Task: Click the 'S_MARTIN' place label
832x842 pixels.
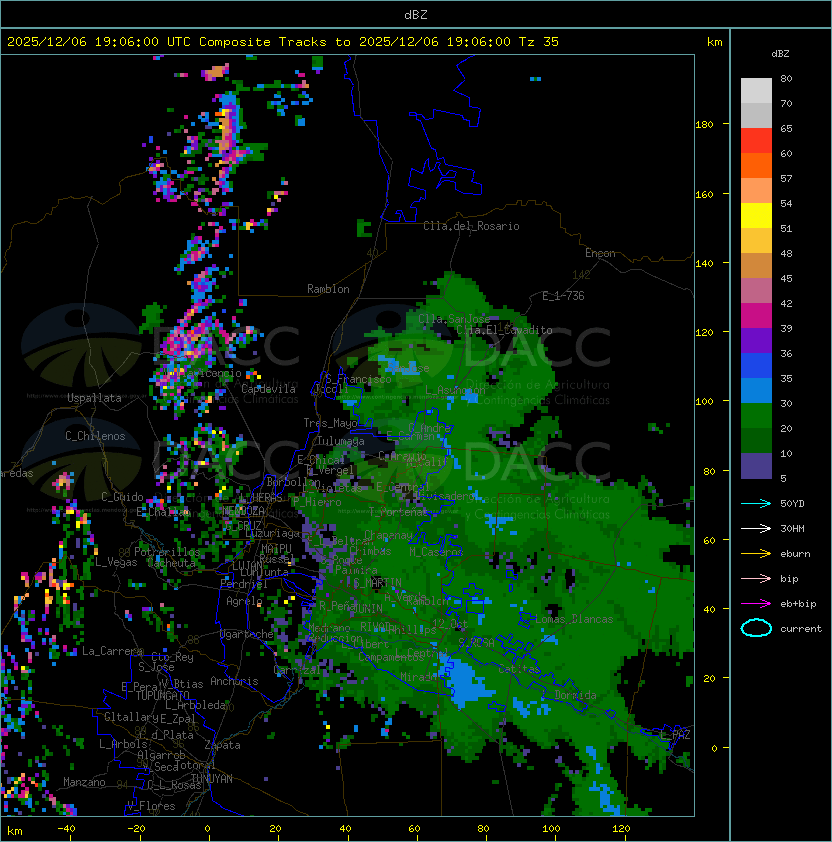Action: (x=378, y=583)
